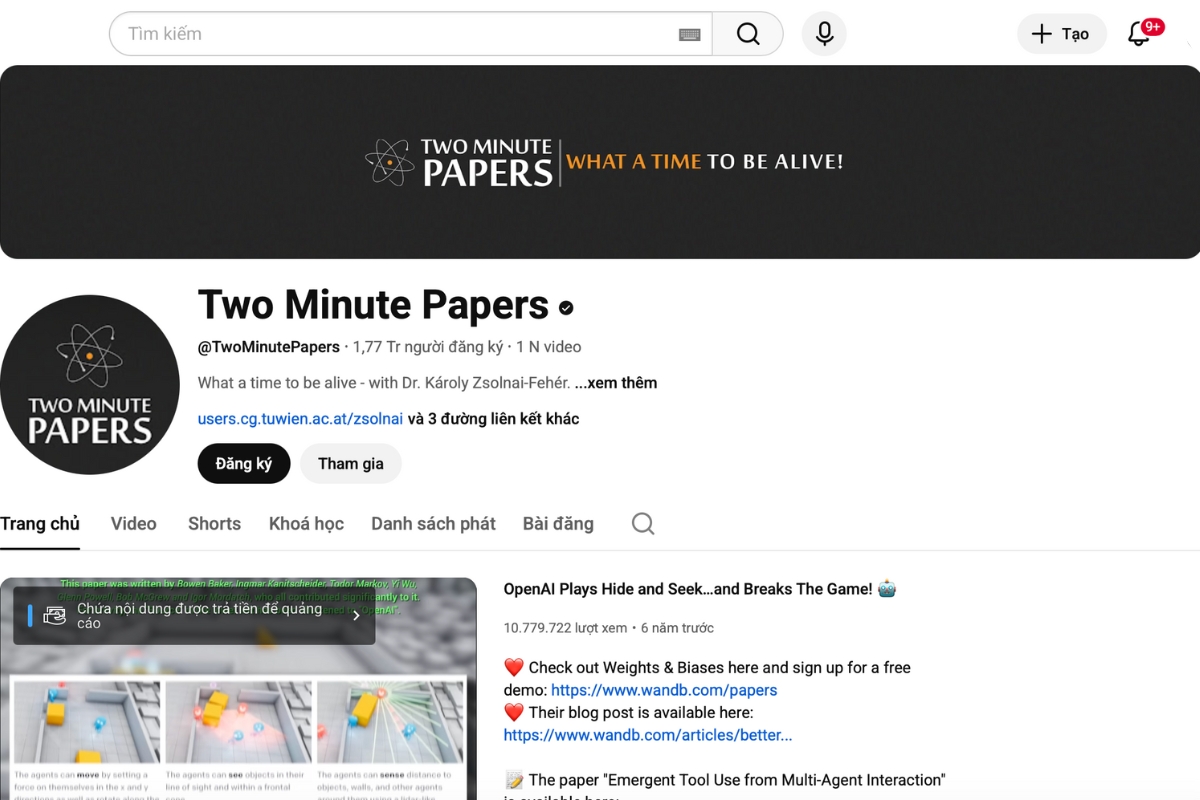
Task: Open the wandb.com/papers link
Action: 664,690
